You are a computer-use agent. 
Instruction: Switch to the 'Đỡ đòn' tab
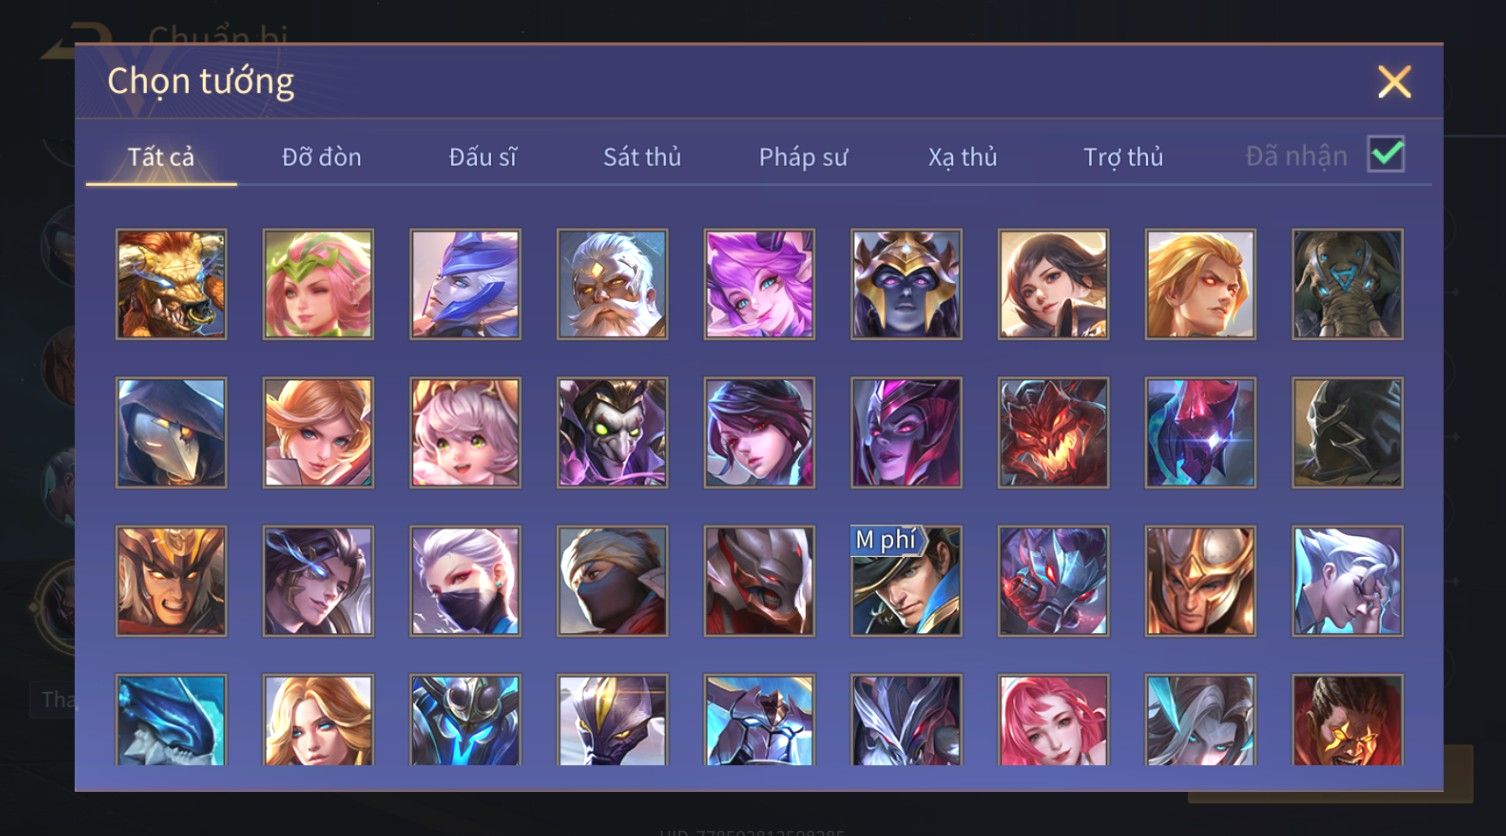point(321,157)
